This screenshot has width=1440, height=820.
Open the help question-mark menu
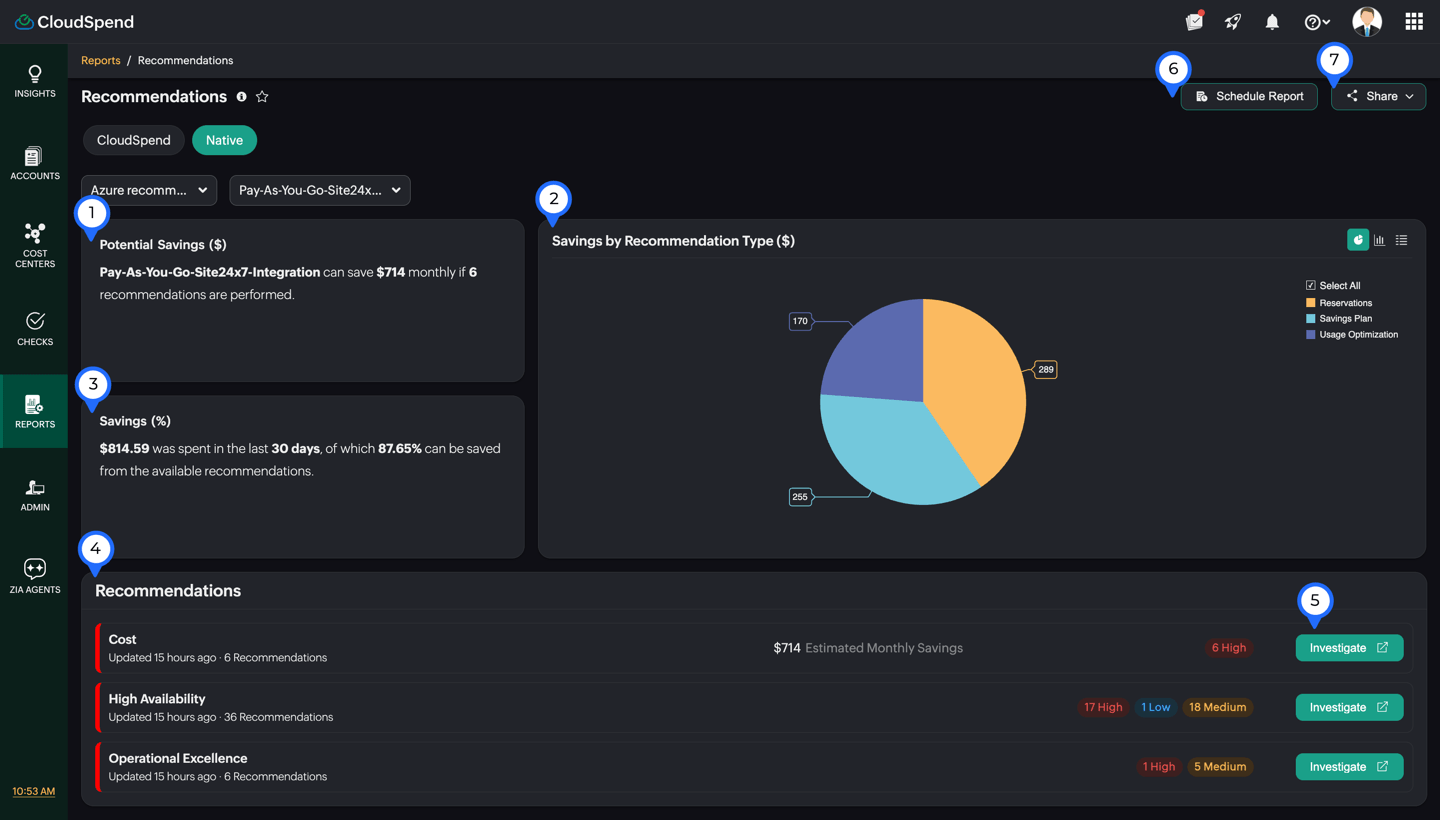tap(1317, 22)
